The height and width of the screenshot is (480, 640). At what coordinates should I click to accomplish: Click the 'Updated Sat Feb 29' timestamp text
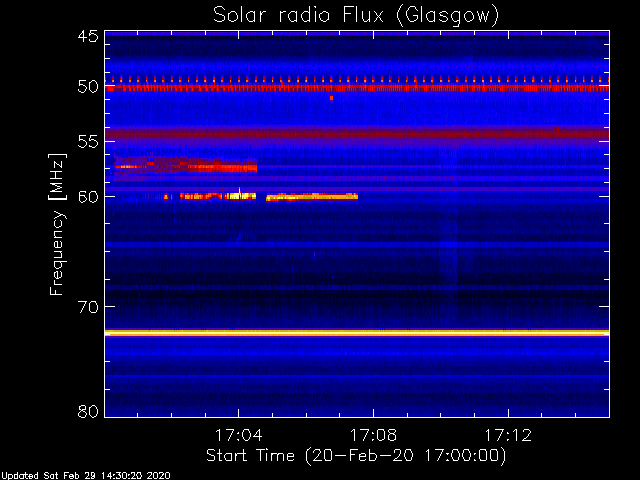point(85,476)
